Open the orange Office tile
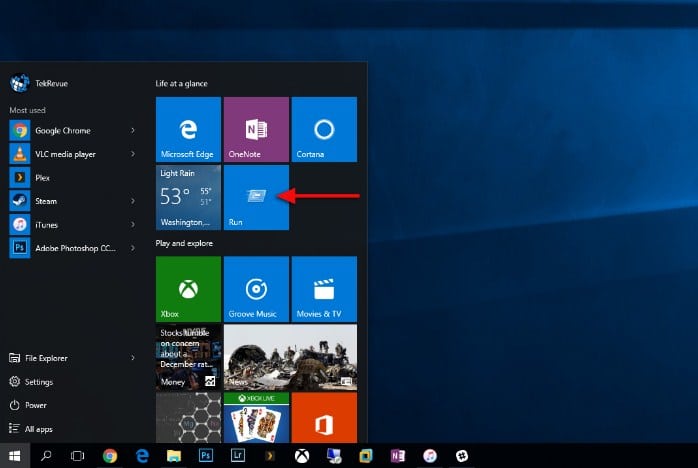698x468 pixels. (324, 418)
